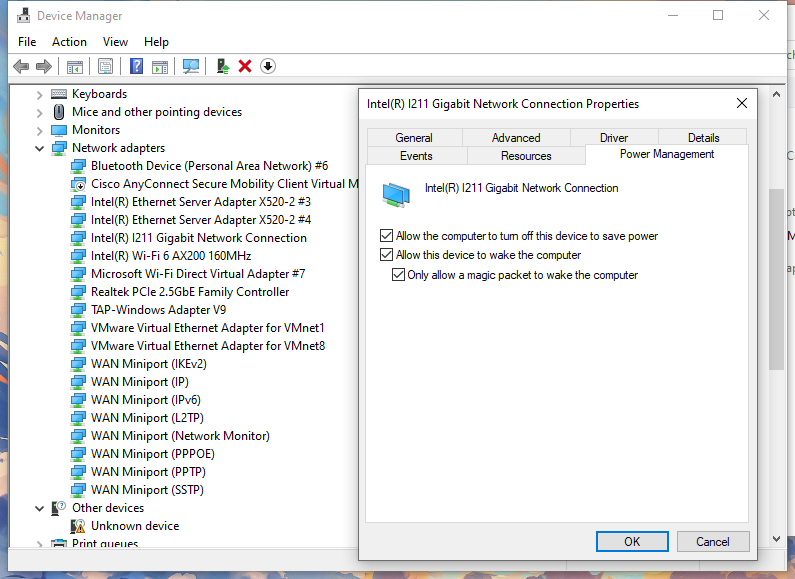Expand the Monitors category
795x579 pixels.
[39, 130]
